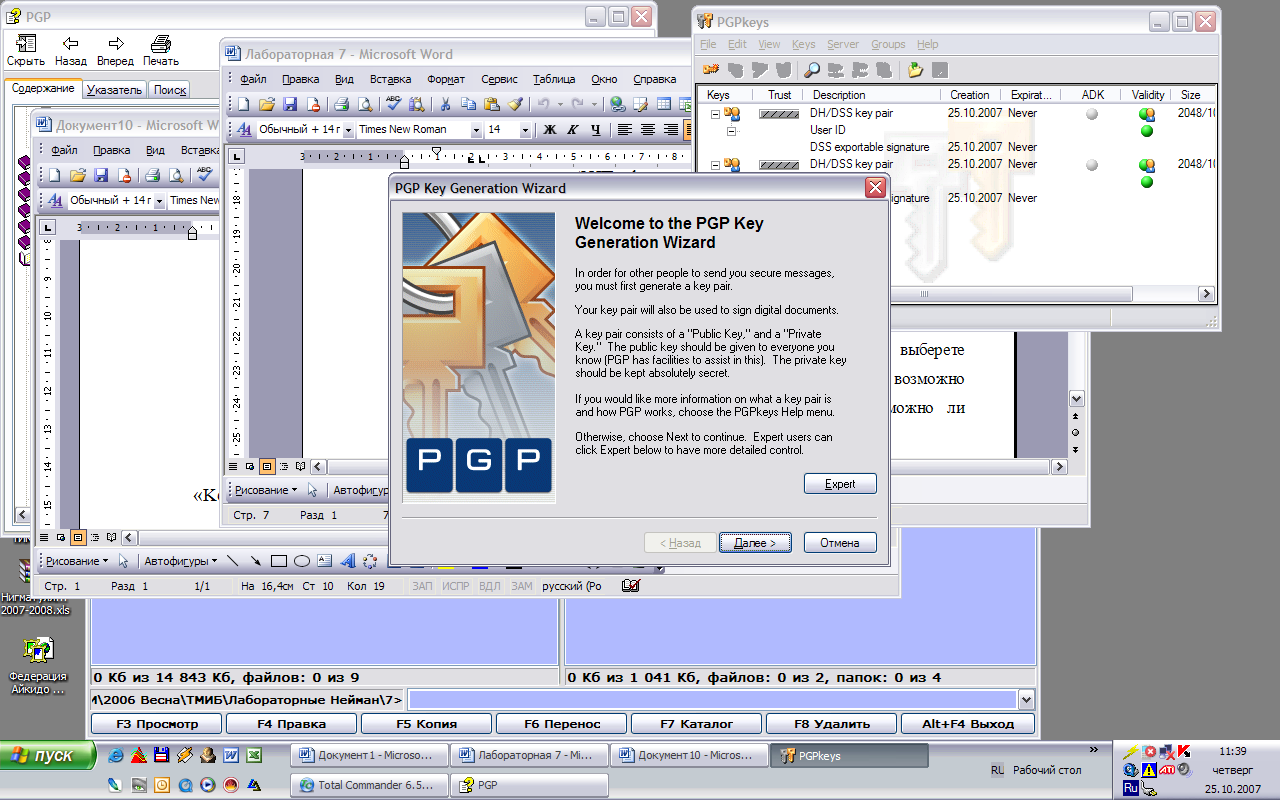This screenshot has height=800, width=1280.
Task: Toggle underline Ч in Лабораторная 7 Word
Action: [596, 130]
